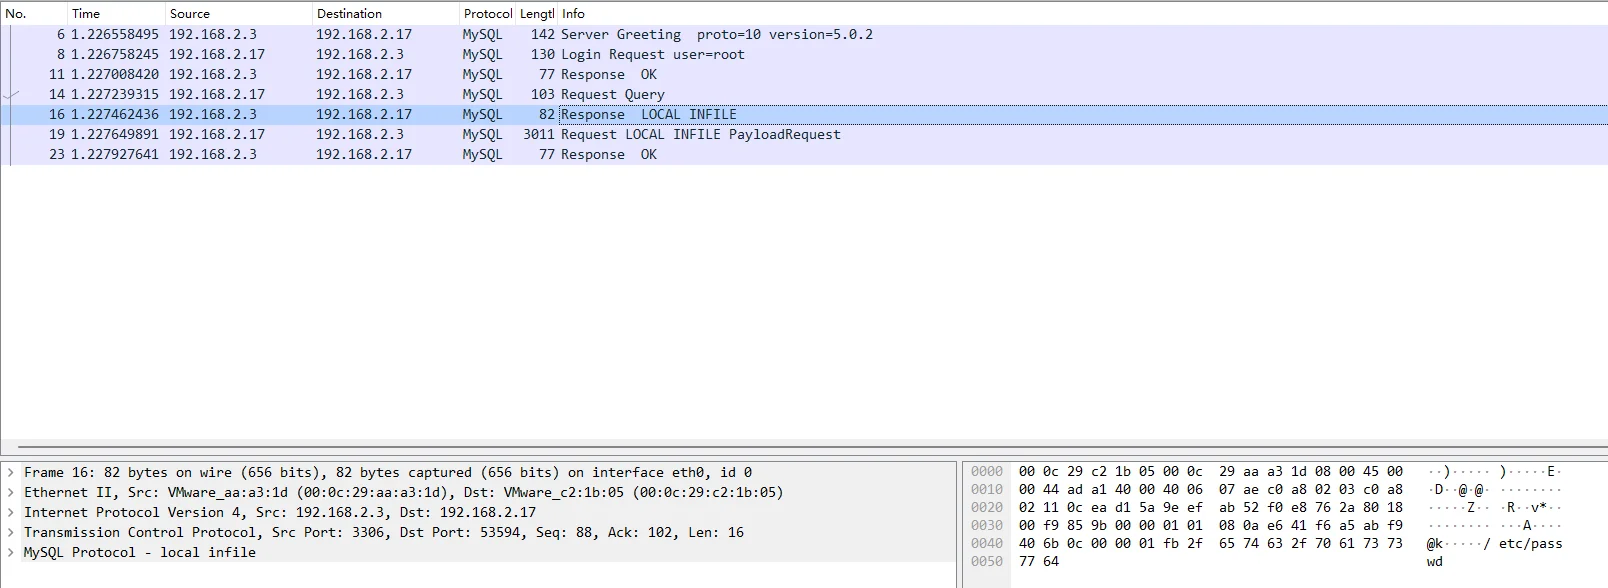
Task: Click hex offset 0040 row in bytes pane
Action: (x=986, y=543)
